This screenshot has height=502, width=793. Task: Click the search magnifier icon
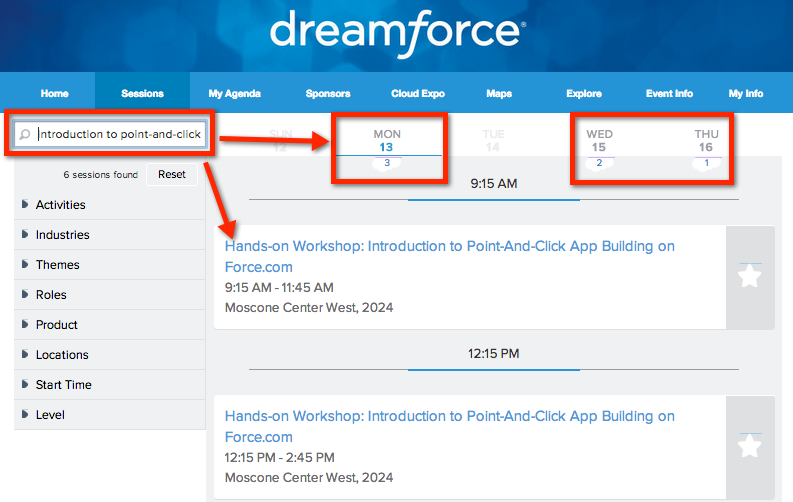(25, 134)
